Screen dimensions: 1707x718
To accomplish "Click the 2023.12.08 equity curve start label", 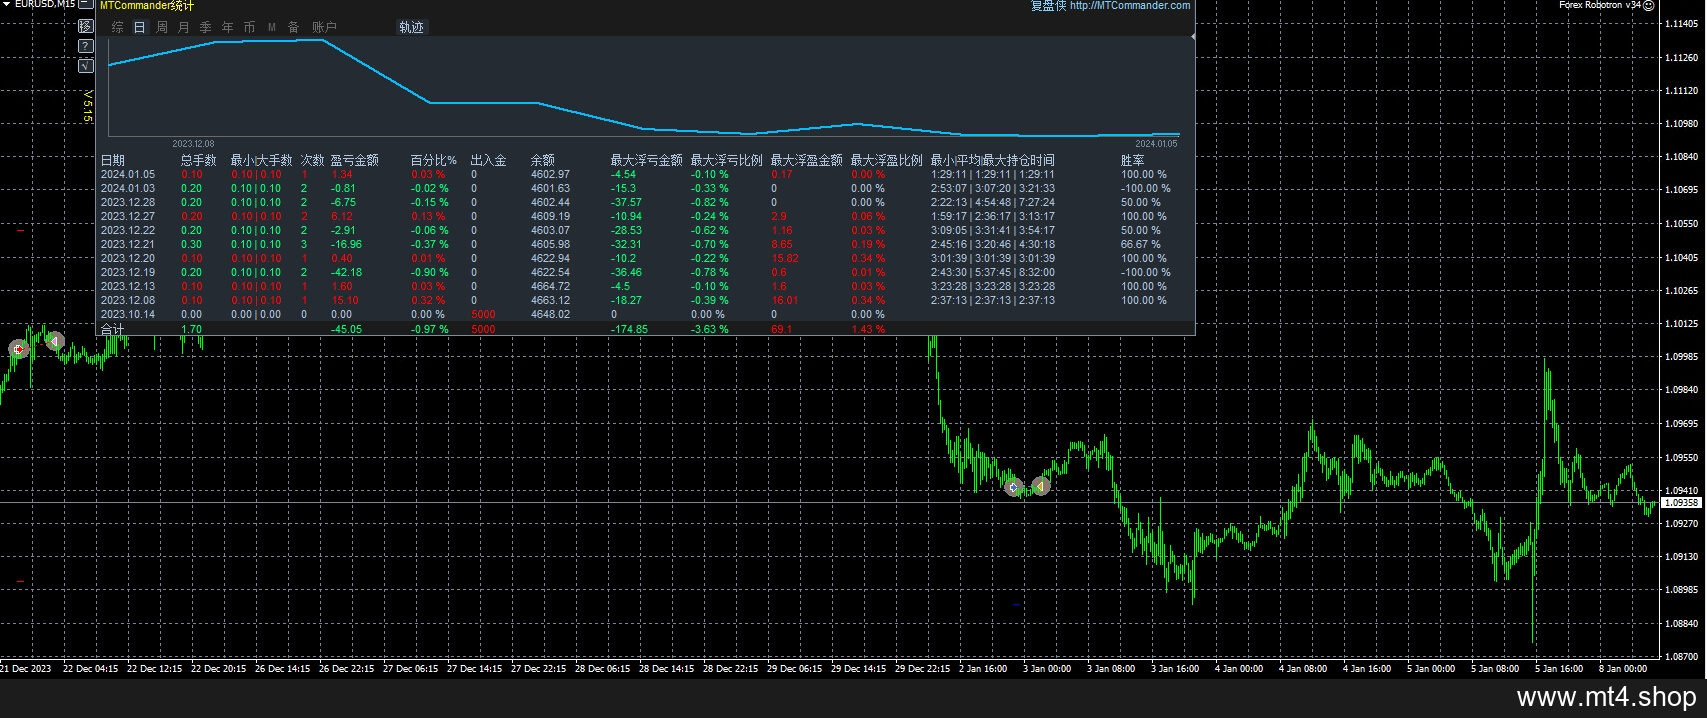I will pos(193,144).
